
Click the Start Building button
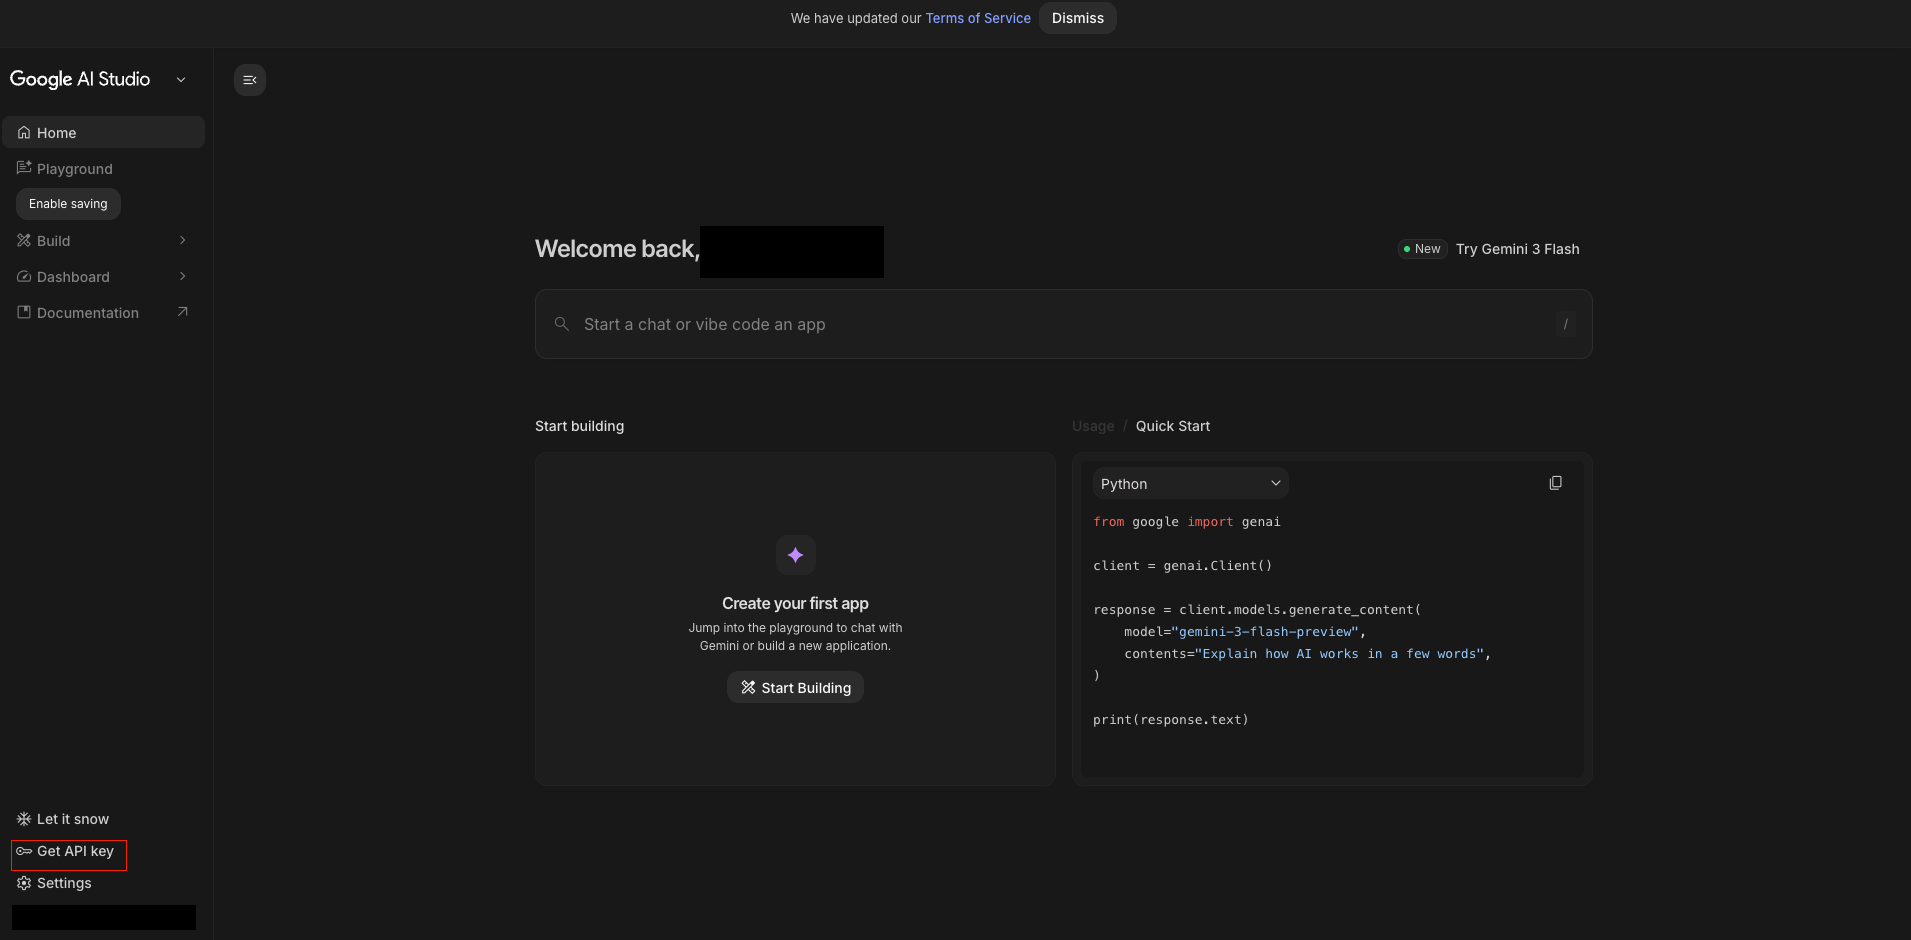(x=796, y=687)
